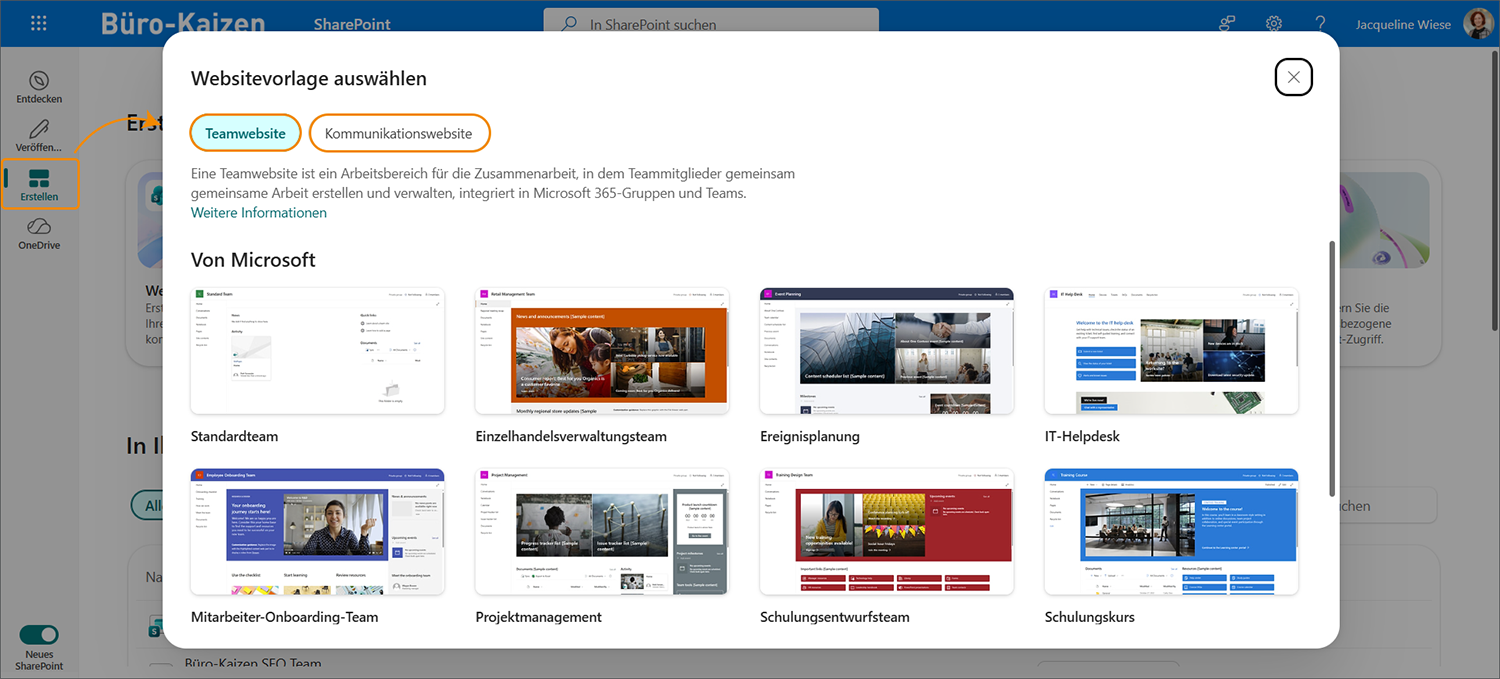Click the help question mark icon
Viewport: 1500px width, 679px height.
click(1320, 24)
